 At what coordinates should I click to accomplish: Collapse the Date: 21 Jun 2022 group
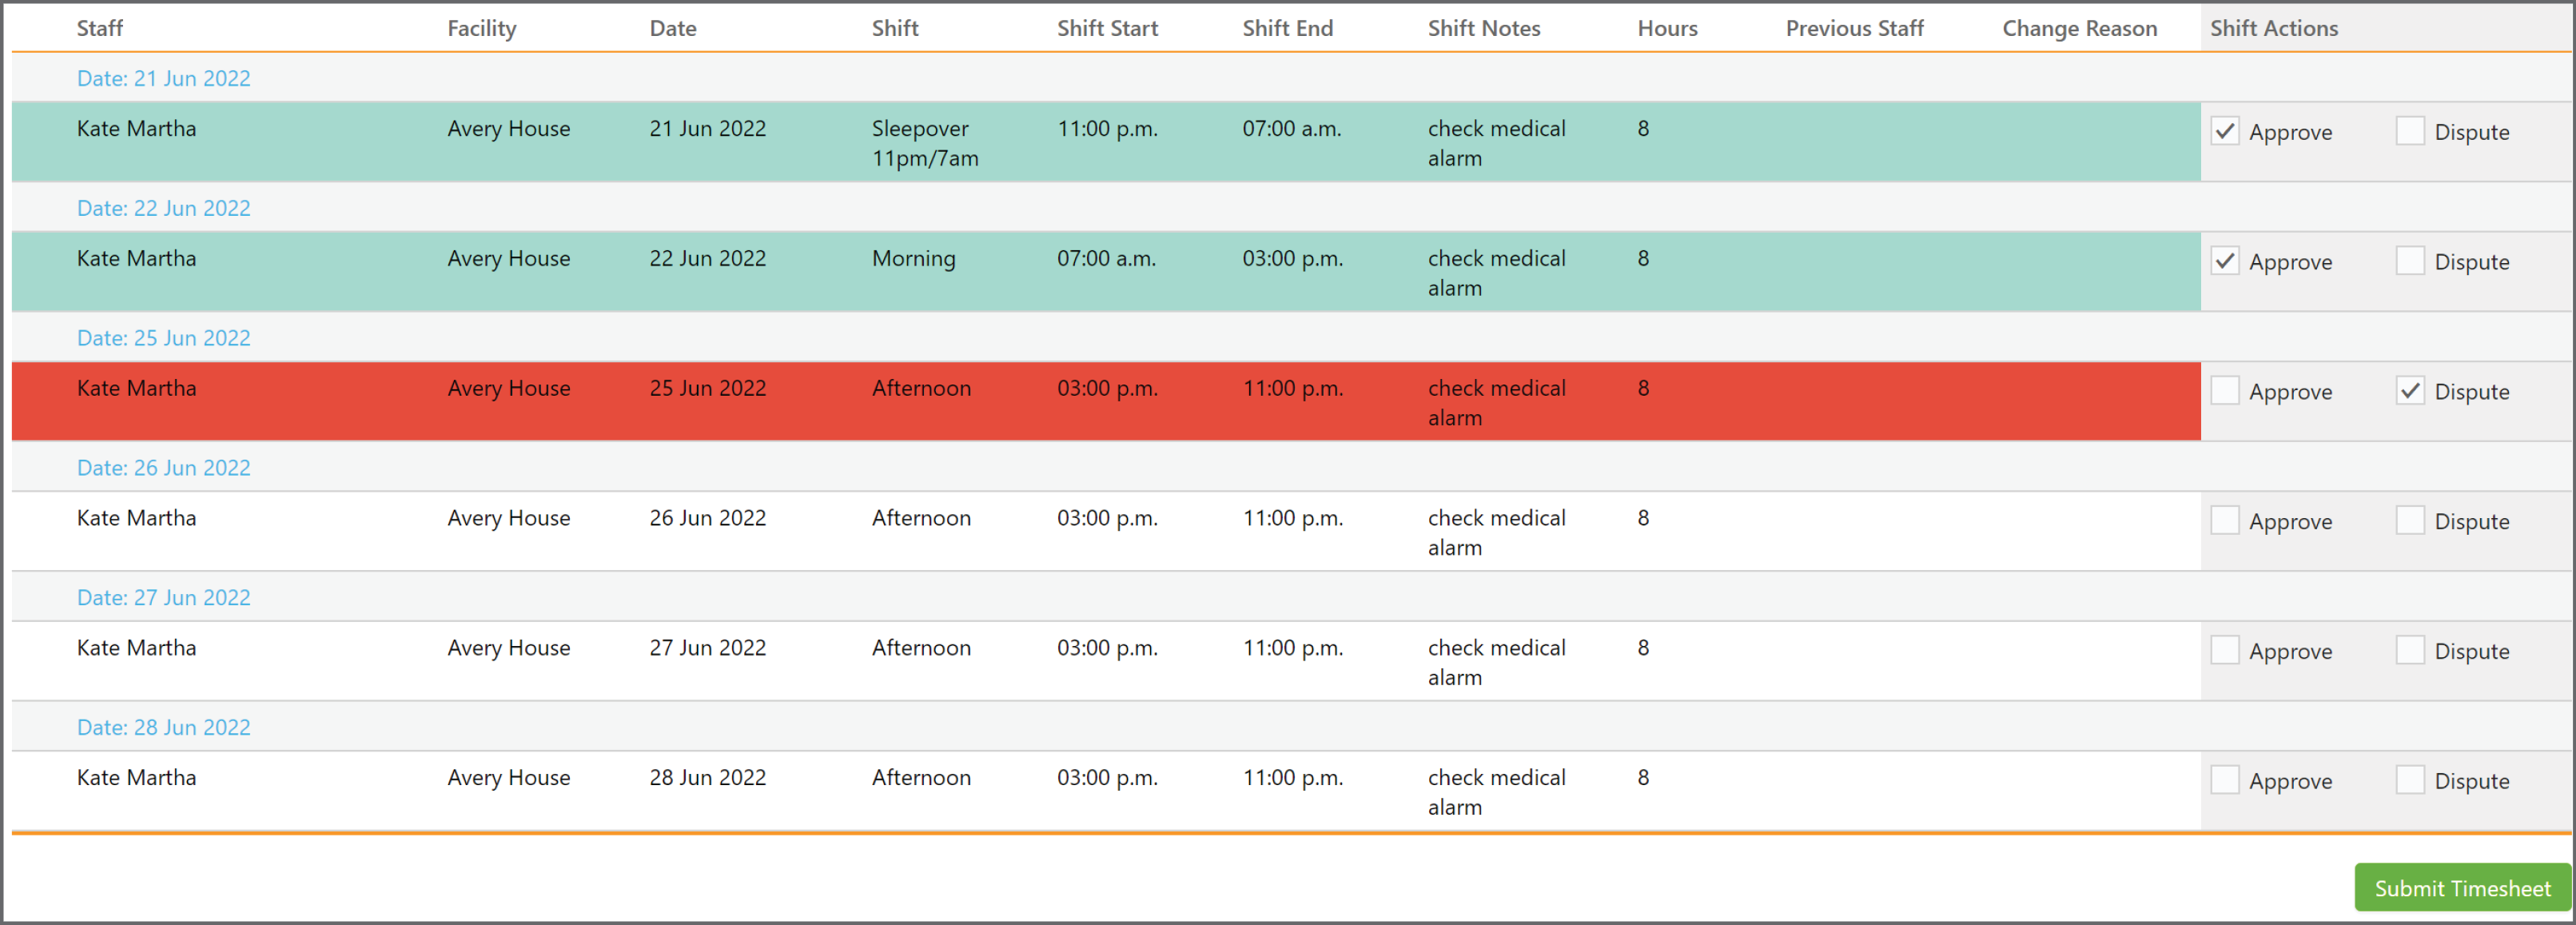pos(164,78)
